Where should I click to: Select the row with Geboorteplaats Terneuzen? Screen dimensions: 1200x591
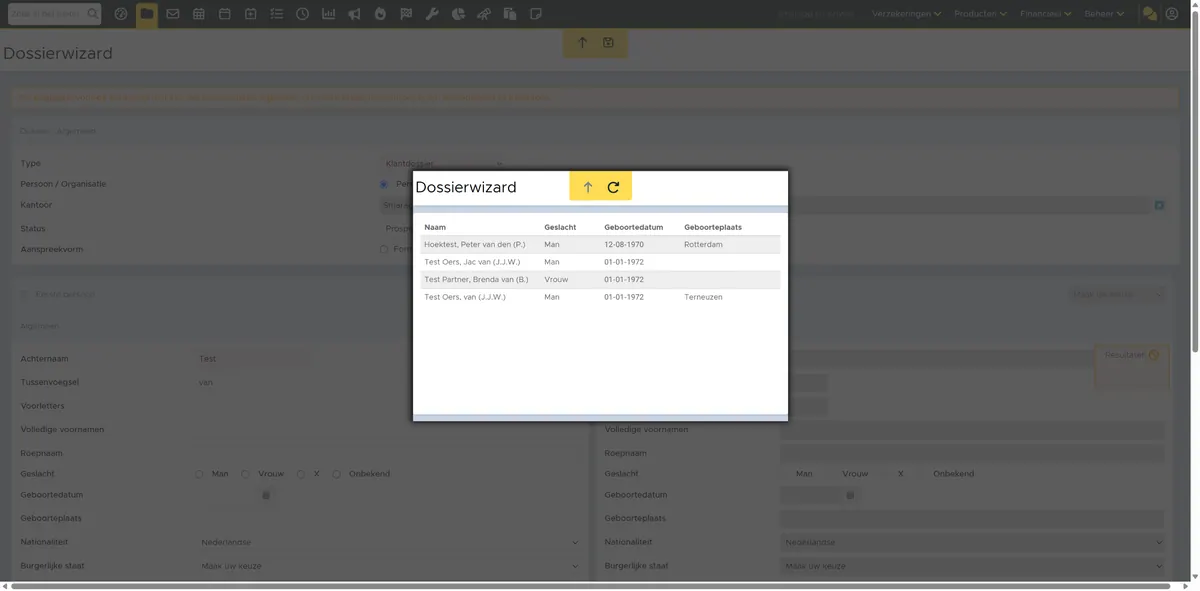pos(600,297)
